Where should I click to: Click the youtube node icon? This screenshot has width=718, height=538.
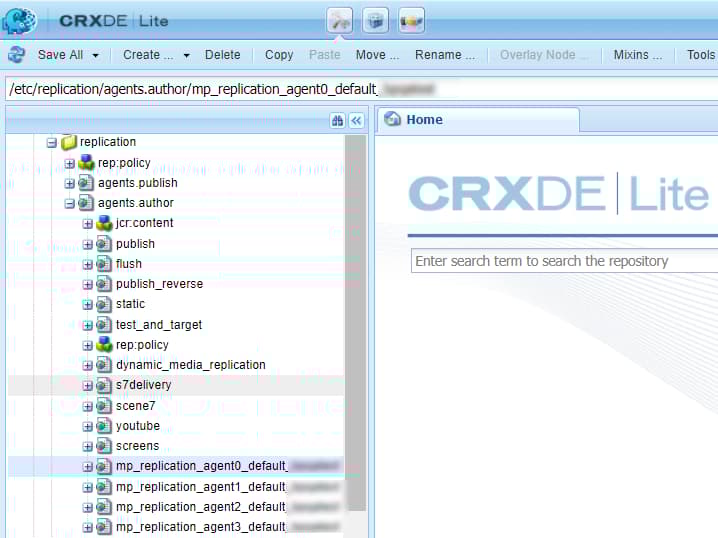[x=104, y=426]
